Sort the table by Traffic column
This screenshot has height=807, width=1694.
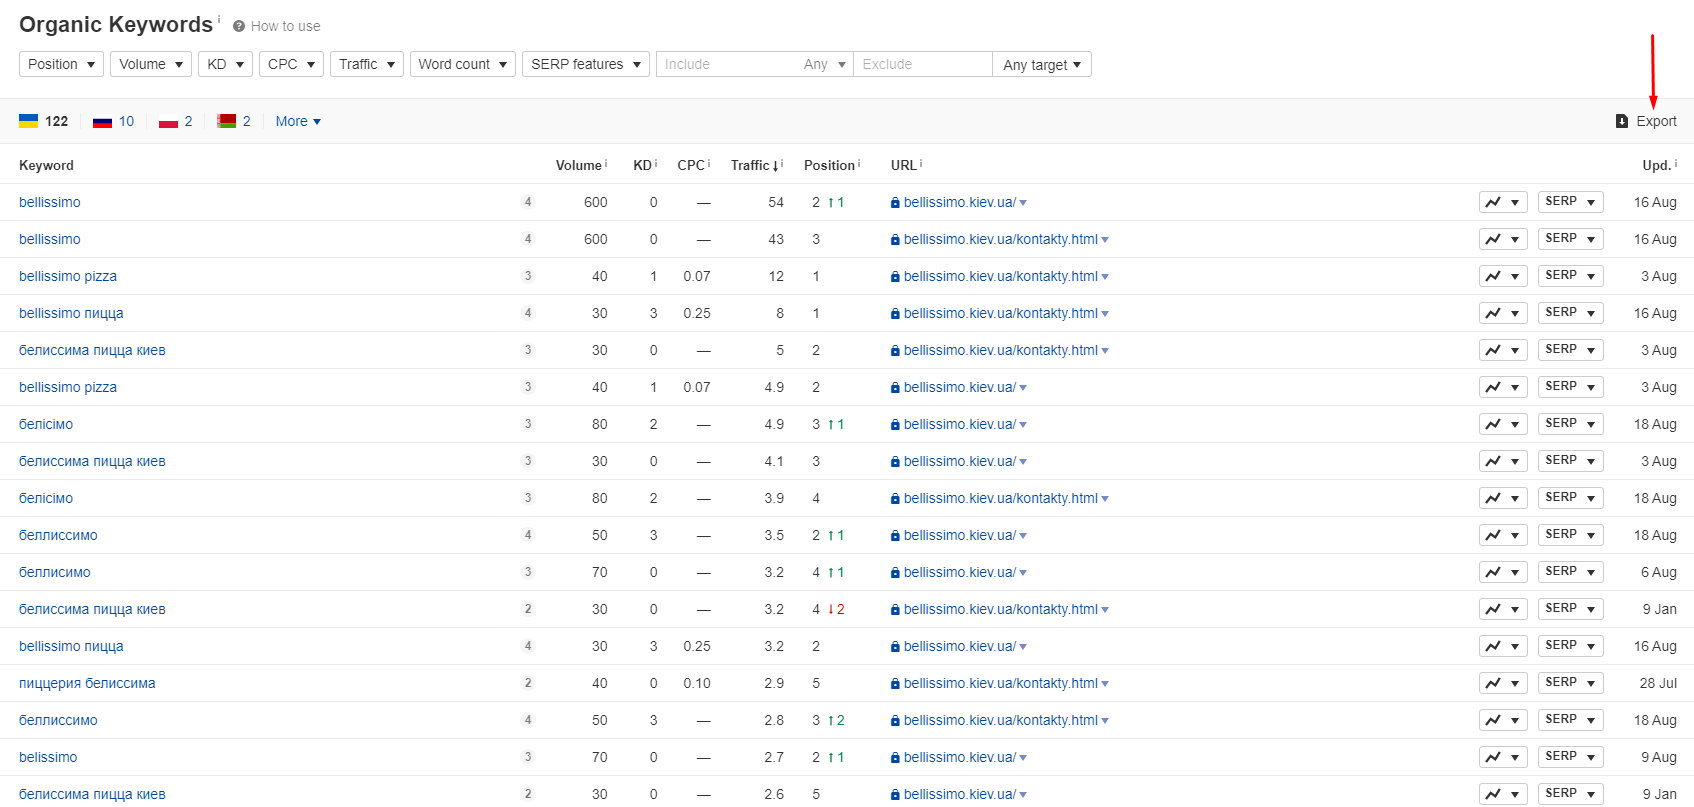click(x=754, y=165)
